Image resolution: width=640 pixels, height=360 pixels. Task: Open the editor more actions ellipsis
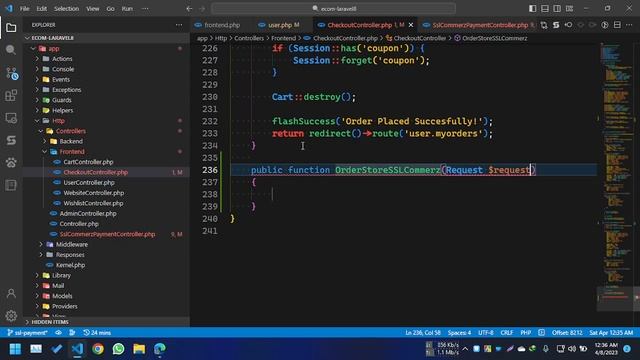click(629, 25)
